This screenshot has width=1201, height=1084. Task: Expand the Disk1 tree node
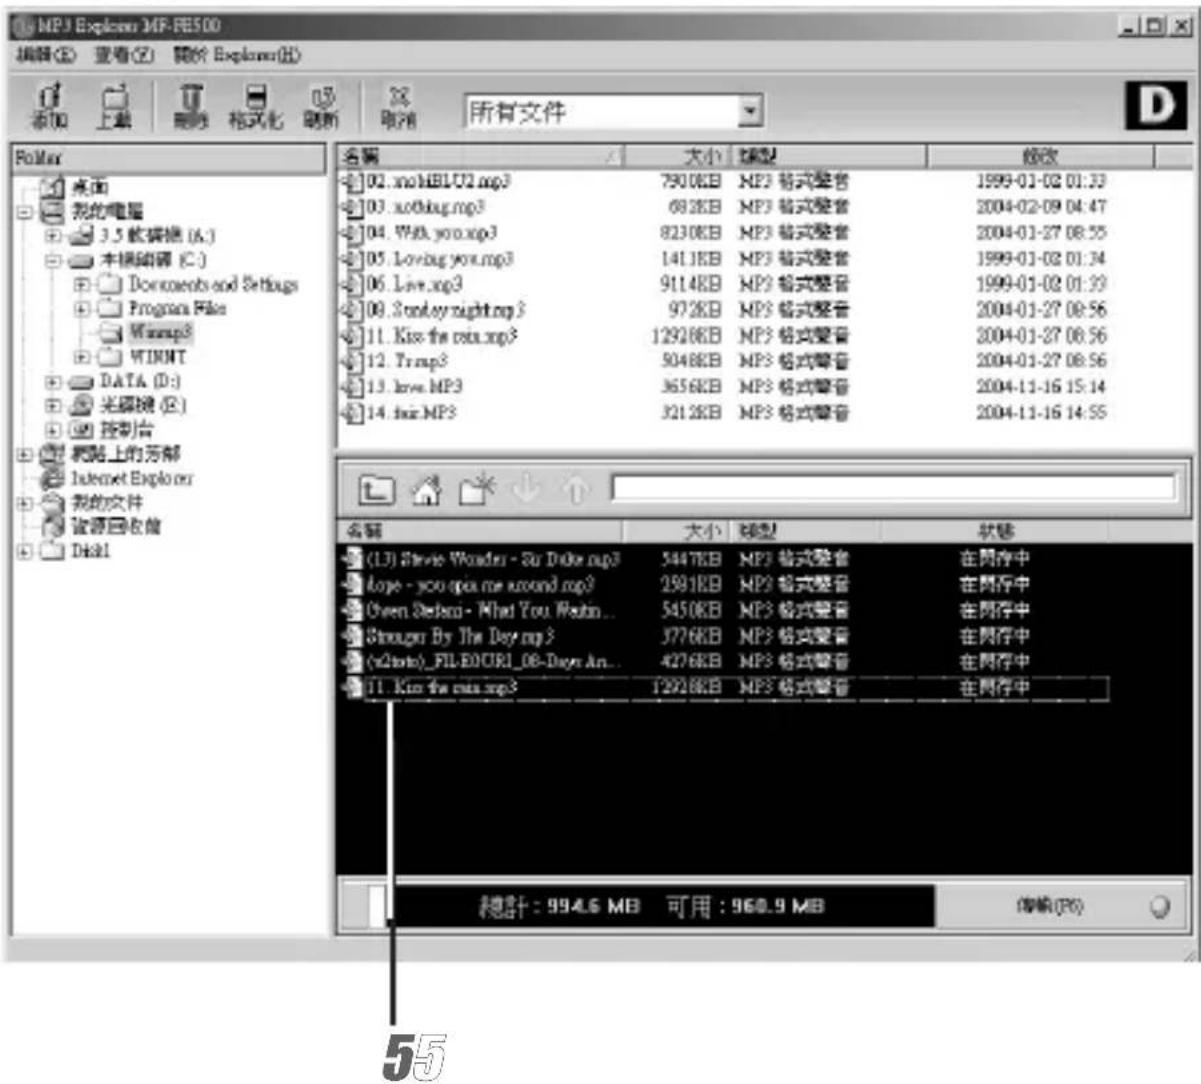(x=24, y=551)
